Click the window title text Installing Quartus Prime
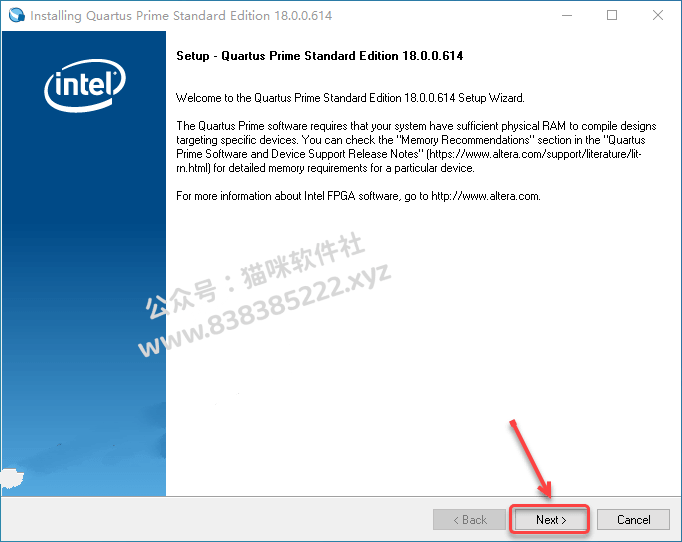 click(181, 16)
